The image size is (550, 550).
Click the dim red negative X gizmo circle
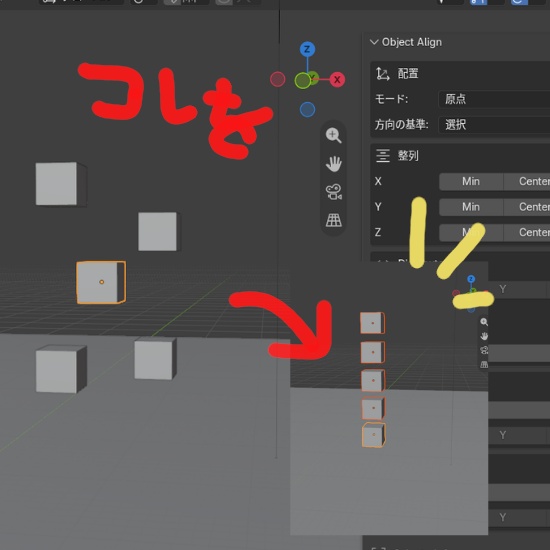tap(277, 79)
